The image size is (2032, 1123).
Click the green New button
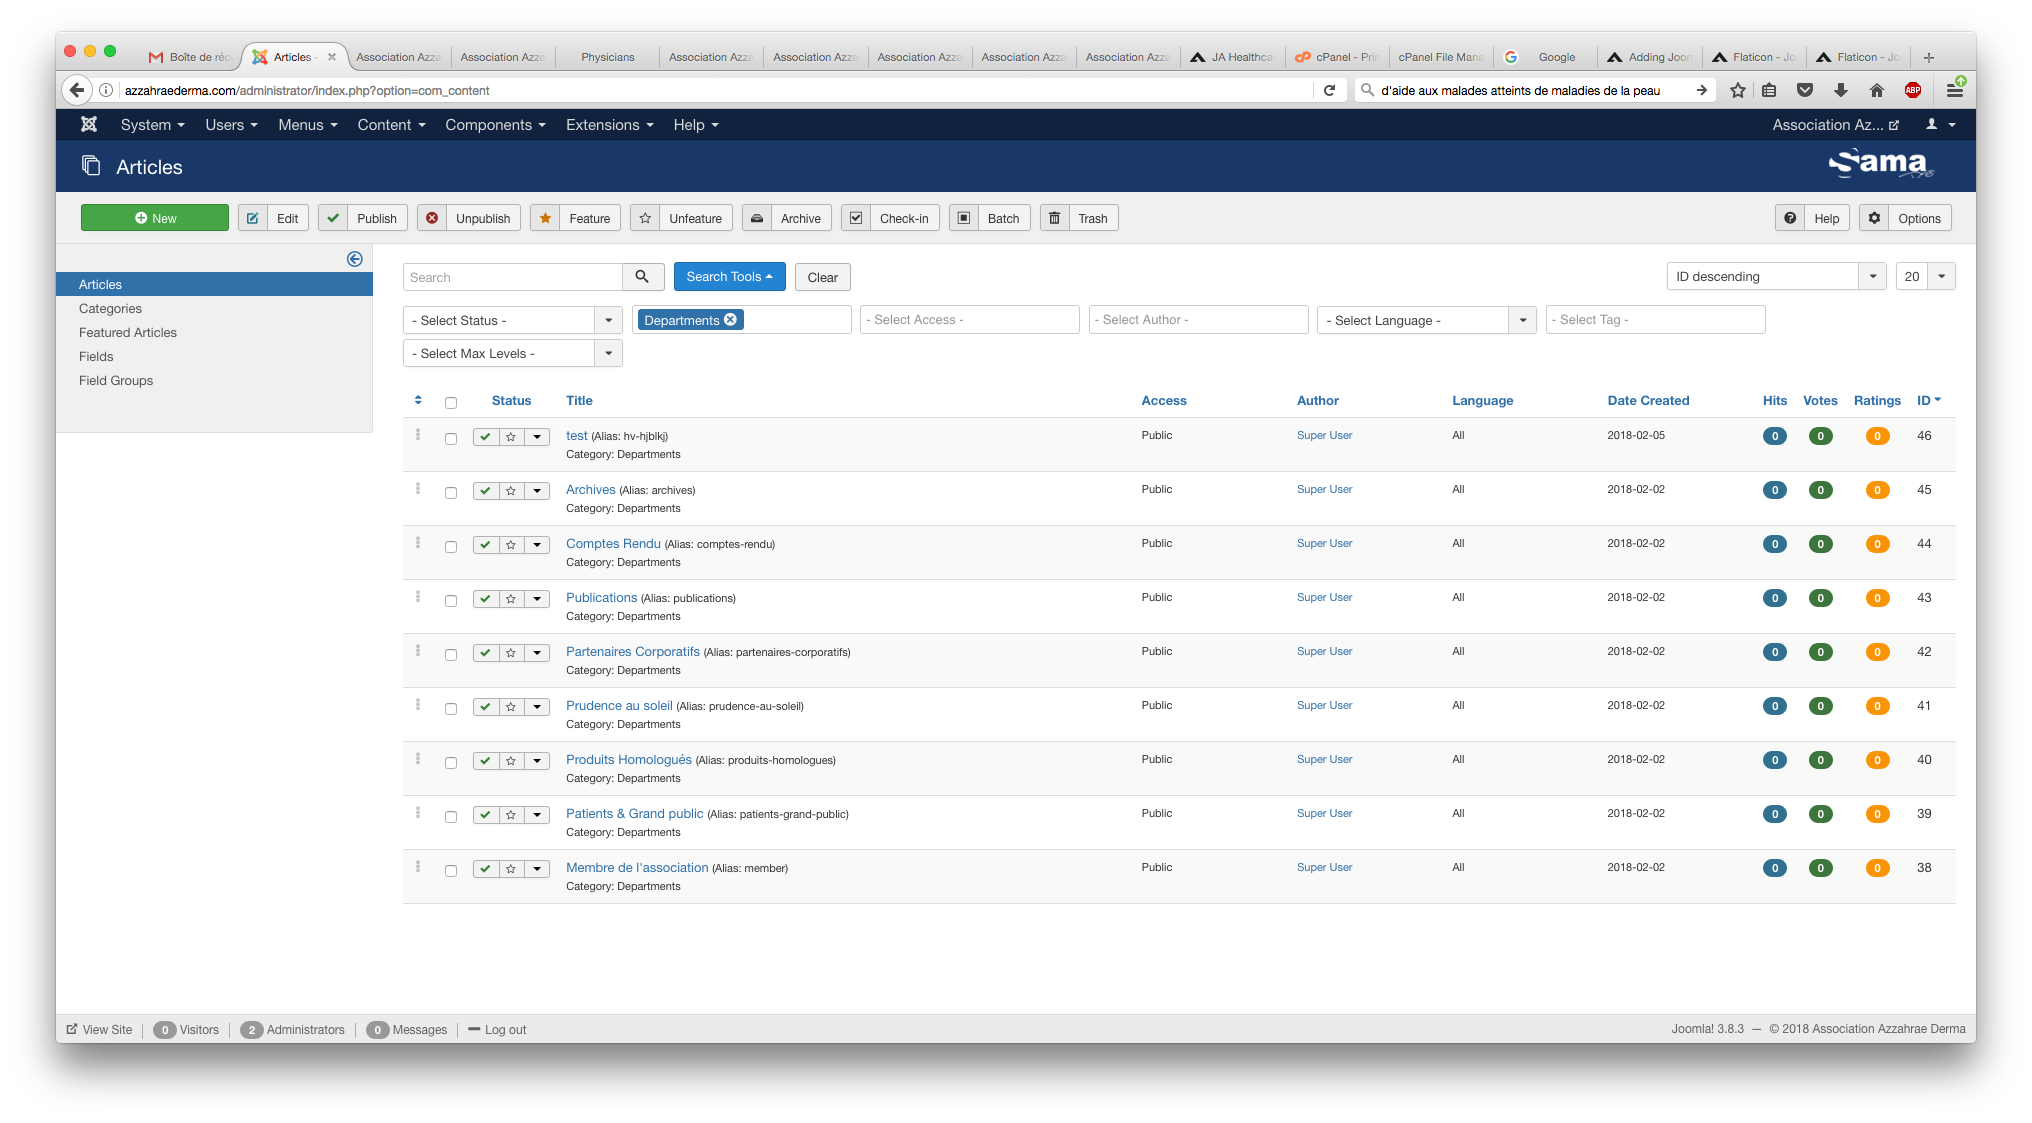[155, 218]
